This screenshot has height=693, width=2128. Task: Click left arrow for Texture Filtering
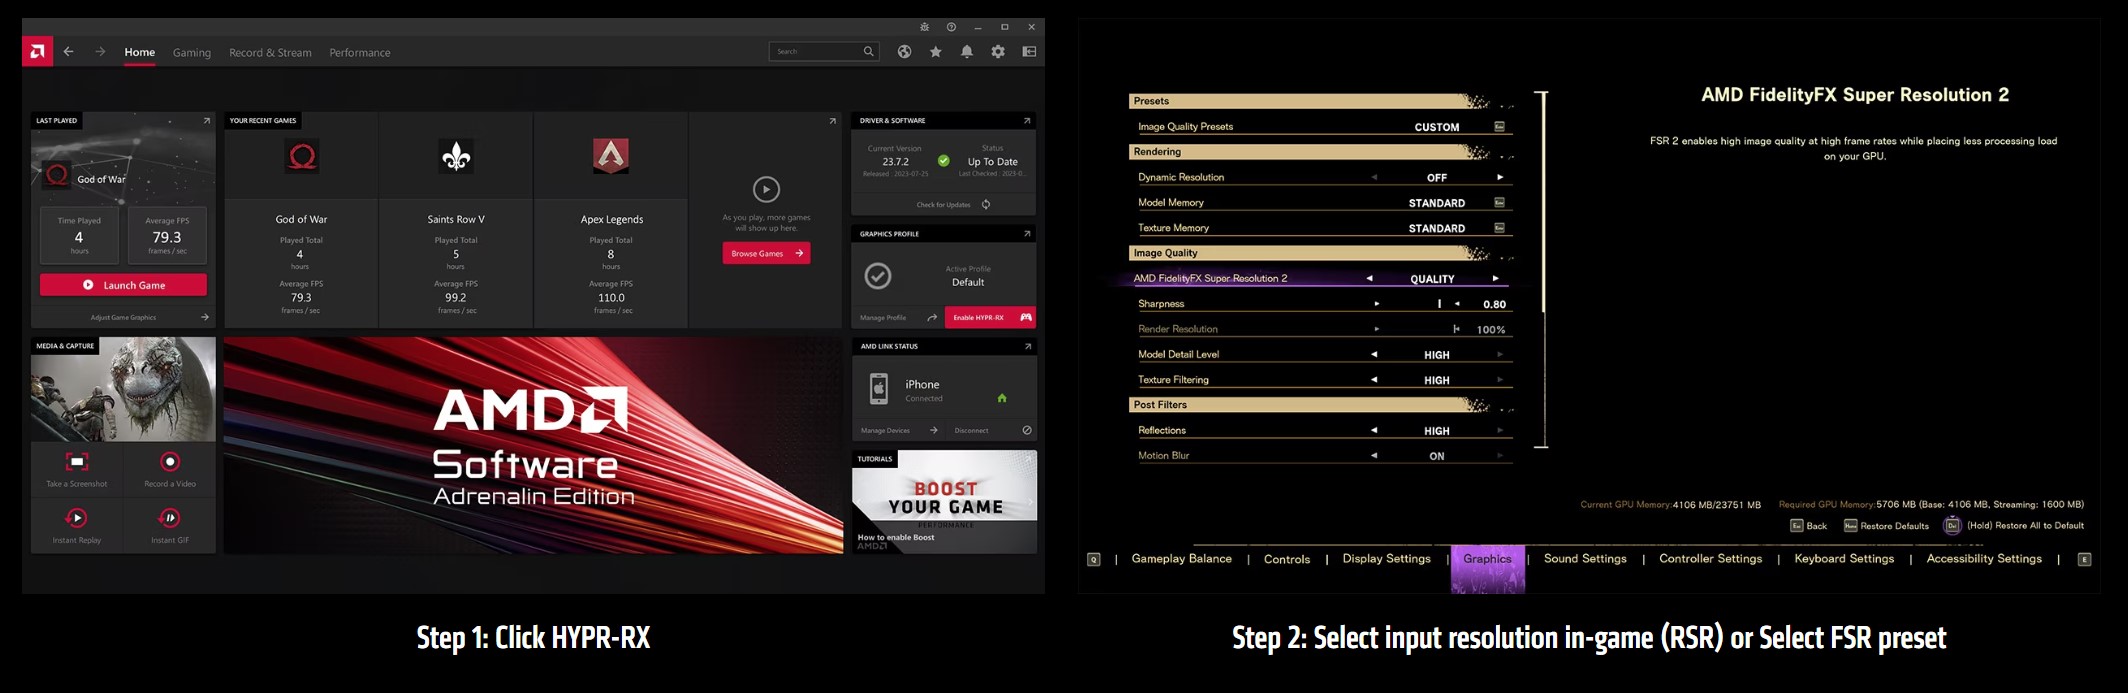point(1374,380)
